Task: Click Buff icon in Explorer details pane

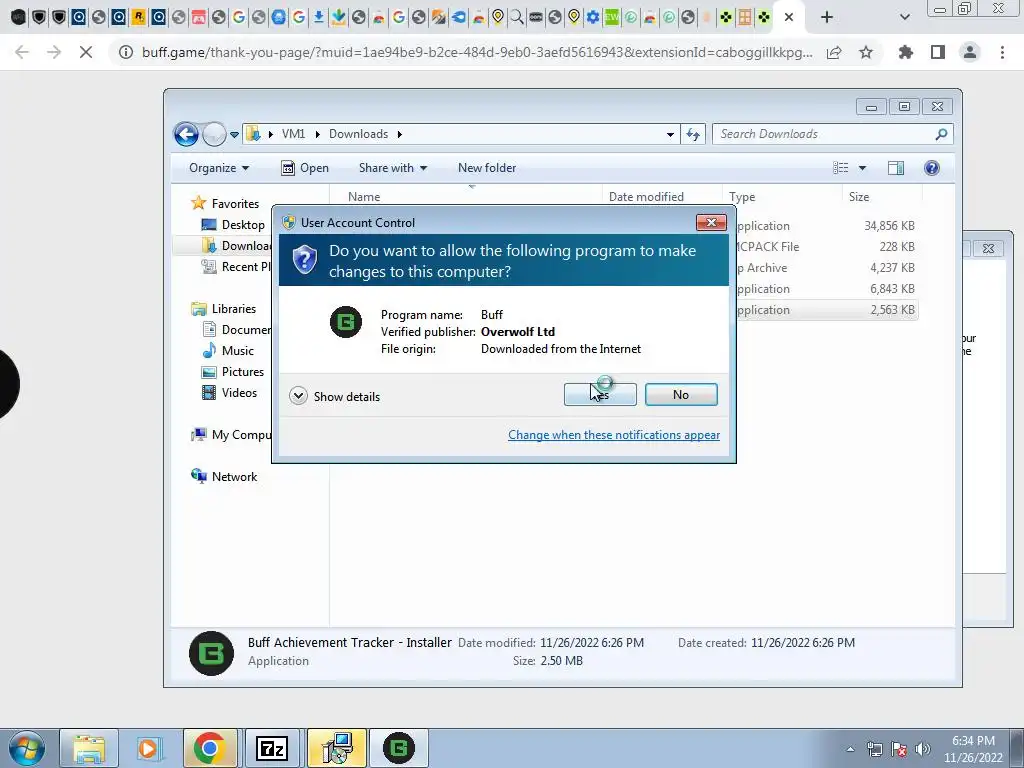Action: point(211,653)
